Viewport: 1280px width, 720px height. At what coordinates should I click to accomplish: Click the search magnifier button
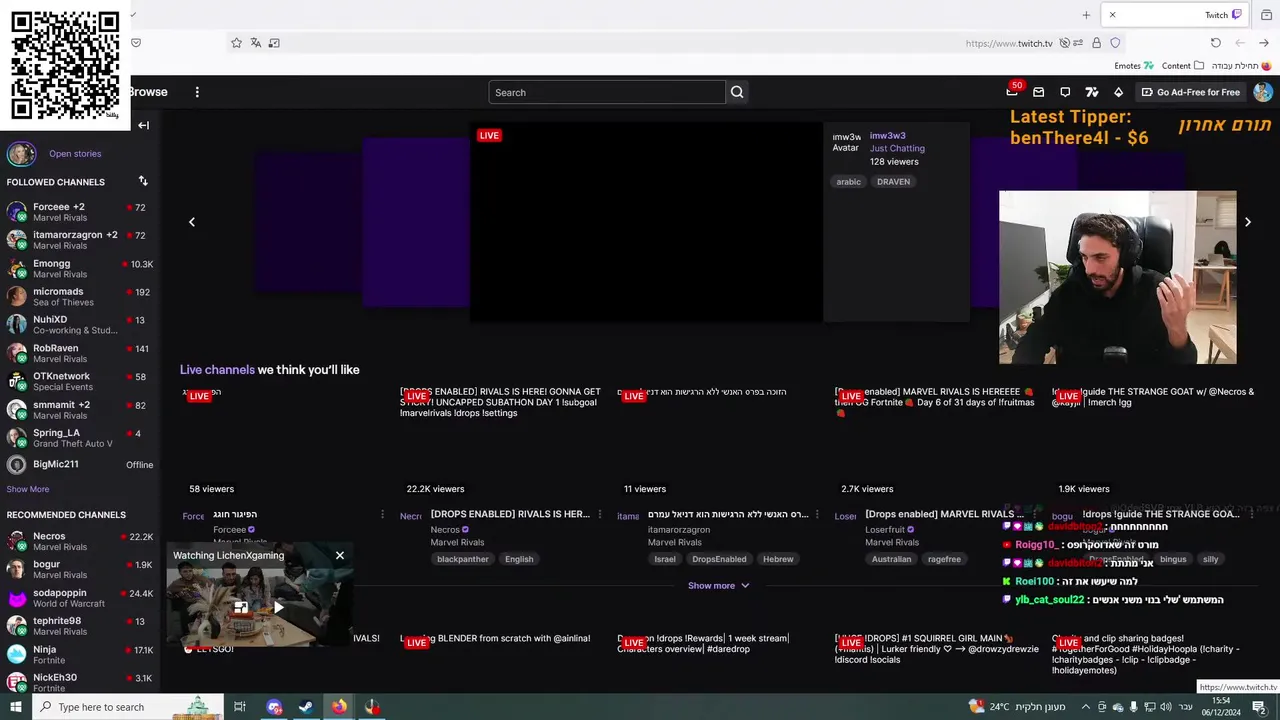pyautogui.click(x=737, y=92)
